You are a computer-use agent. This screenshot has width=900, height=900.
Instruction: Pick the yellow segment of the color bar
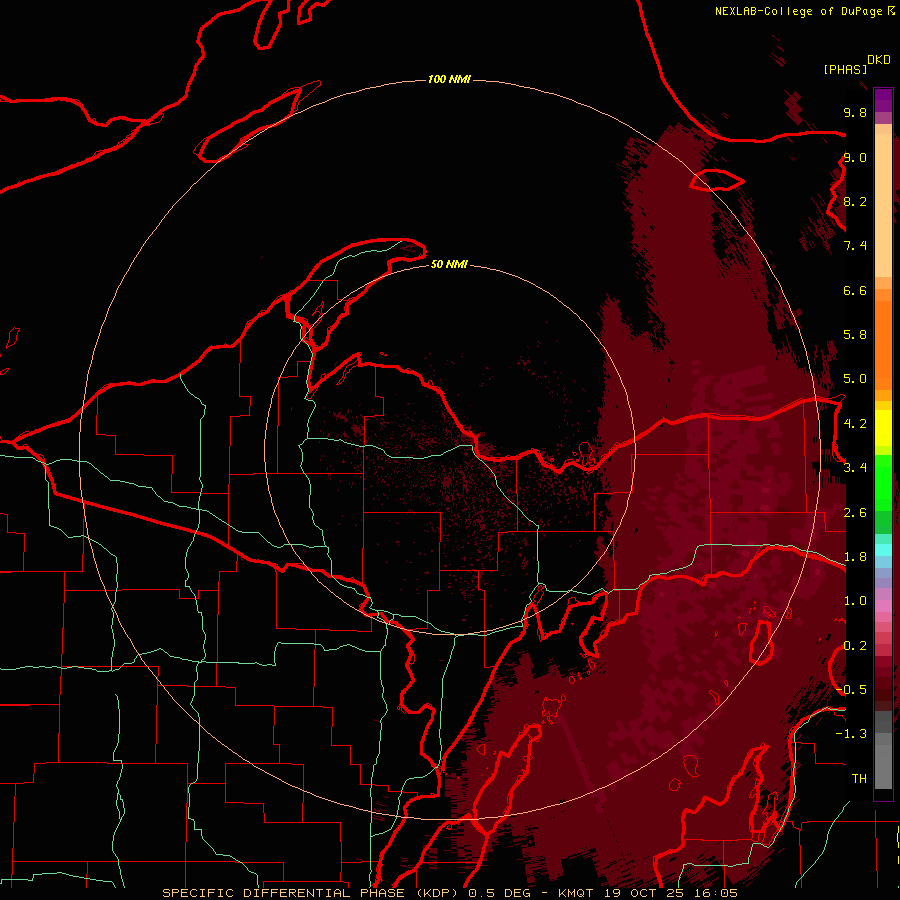(x=883, y=428)
